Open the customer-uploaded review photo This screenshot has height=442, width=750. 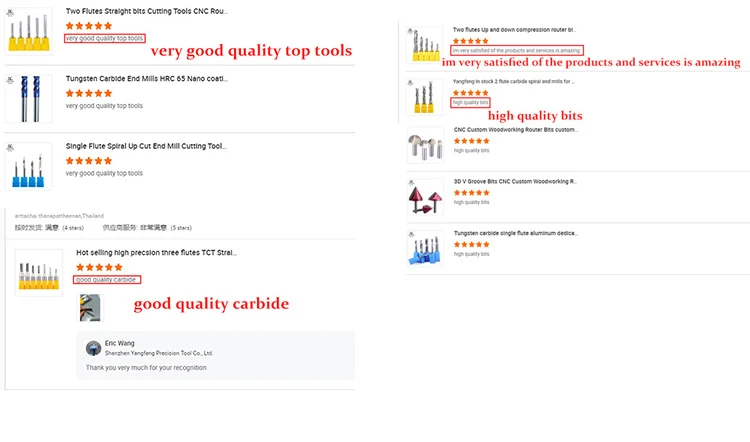(x=91, y=307)
